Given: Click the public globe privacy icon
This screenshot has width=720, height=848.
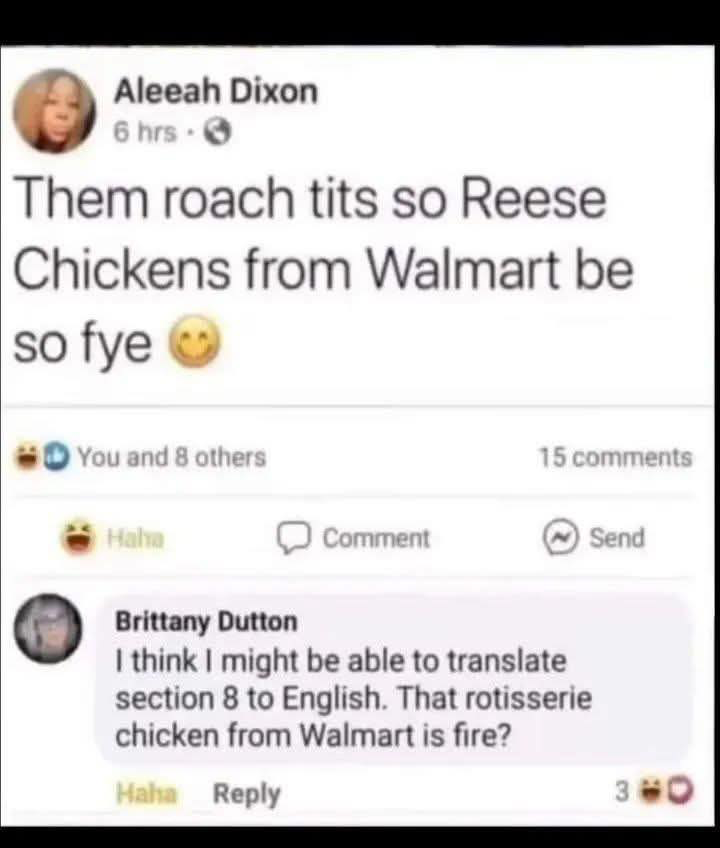Looking at the screenshot, I should point(219,132).
